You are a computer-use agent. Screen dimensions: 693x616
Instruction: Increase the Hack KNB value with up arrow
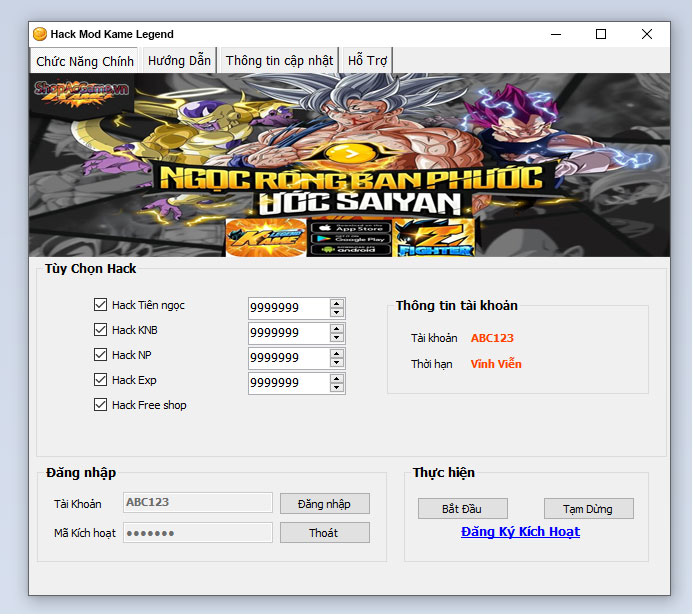[x=337, y=328]
